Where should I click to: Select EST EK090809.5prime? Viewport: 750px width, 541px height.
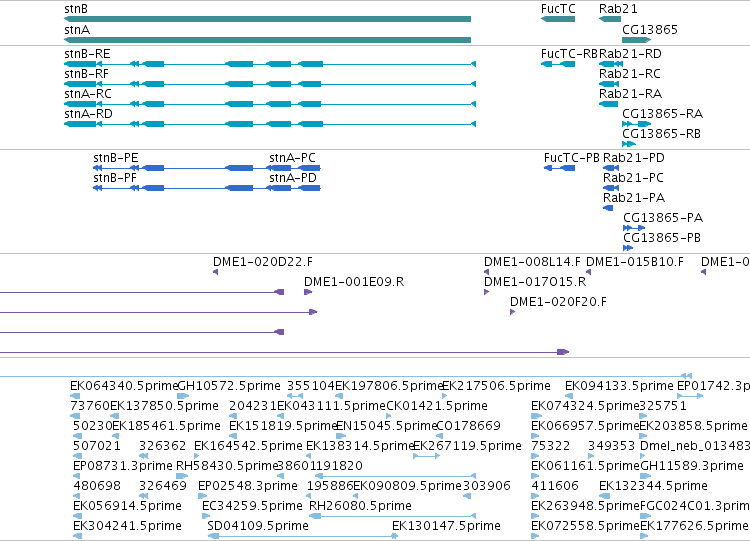pos(357,497)
